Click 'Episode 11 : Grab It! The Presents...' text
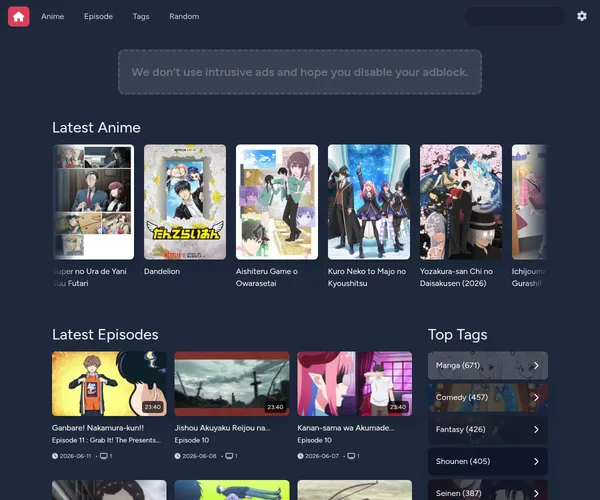 (x=106, y=440)
